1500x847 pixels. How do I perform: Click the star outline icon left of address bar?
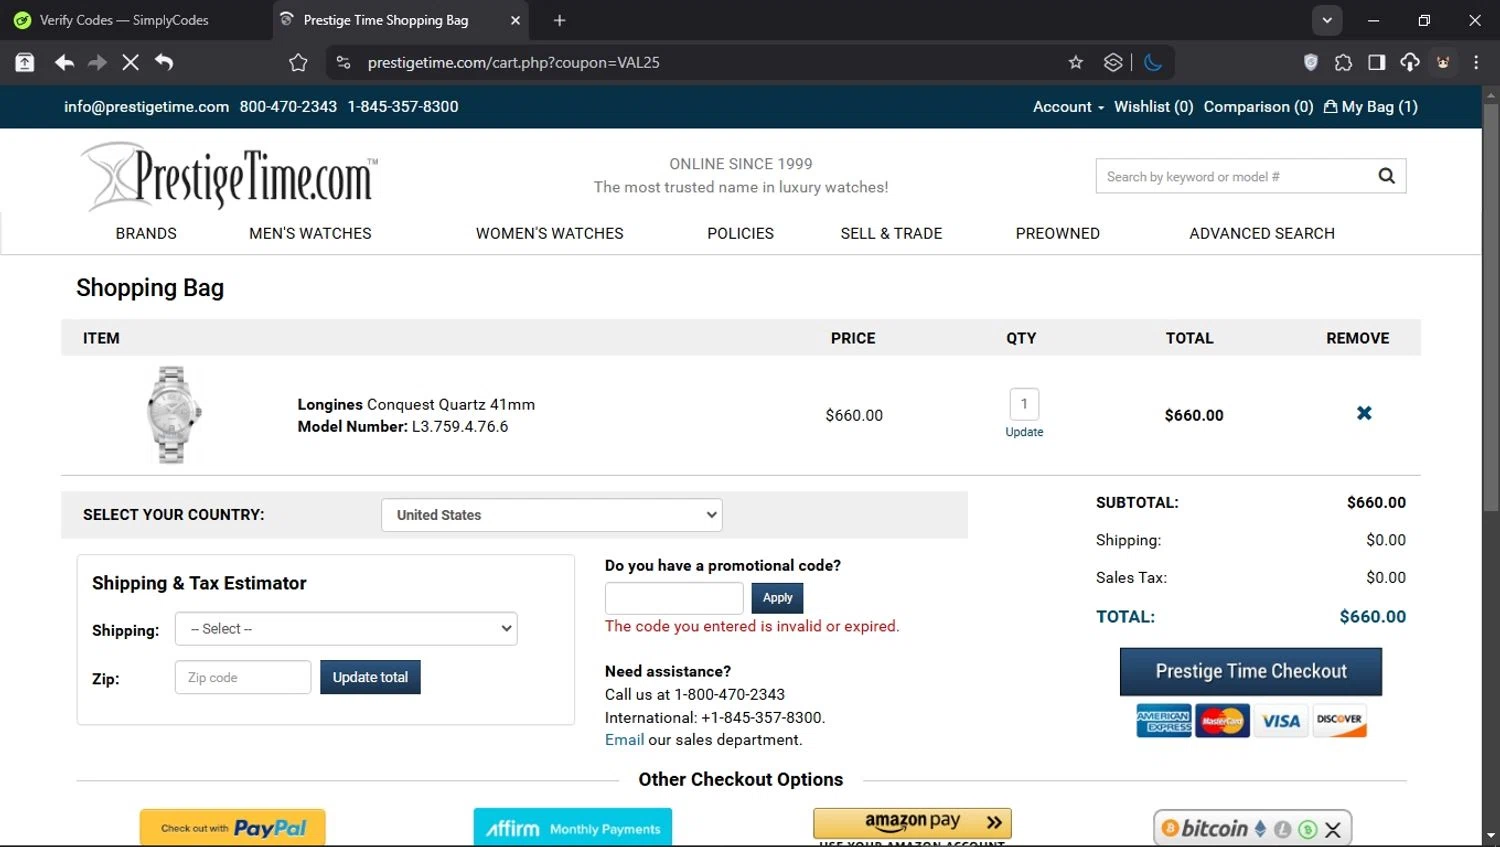tap(298, 62)
